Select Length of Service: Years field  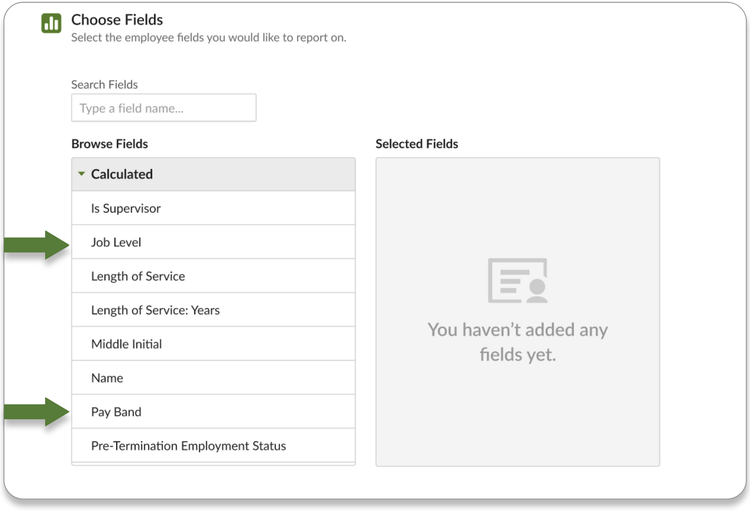pyautogui.click(x=155, y=310)
